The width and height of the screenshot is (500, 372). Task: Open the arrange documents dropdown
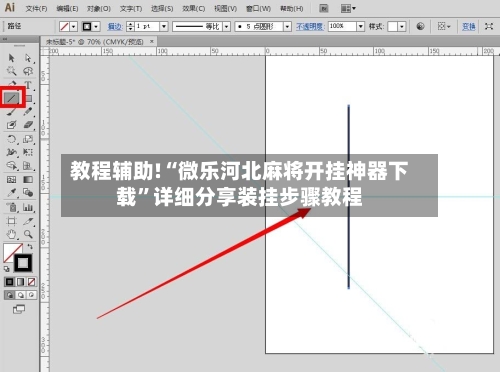(348, 8)
